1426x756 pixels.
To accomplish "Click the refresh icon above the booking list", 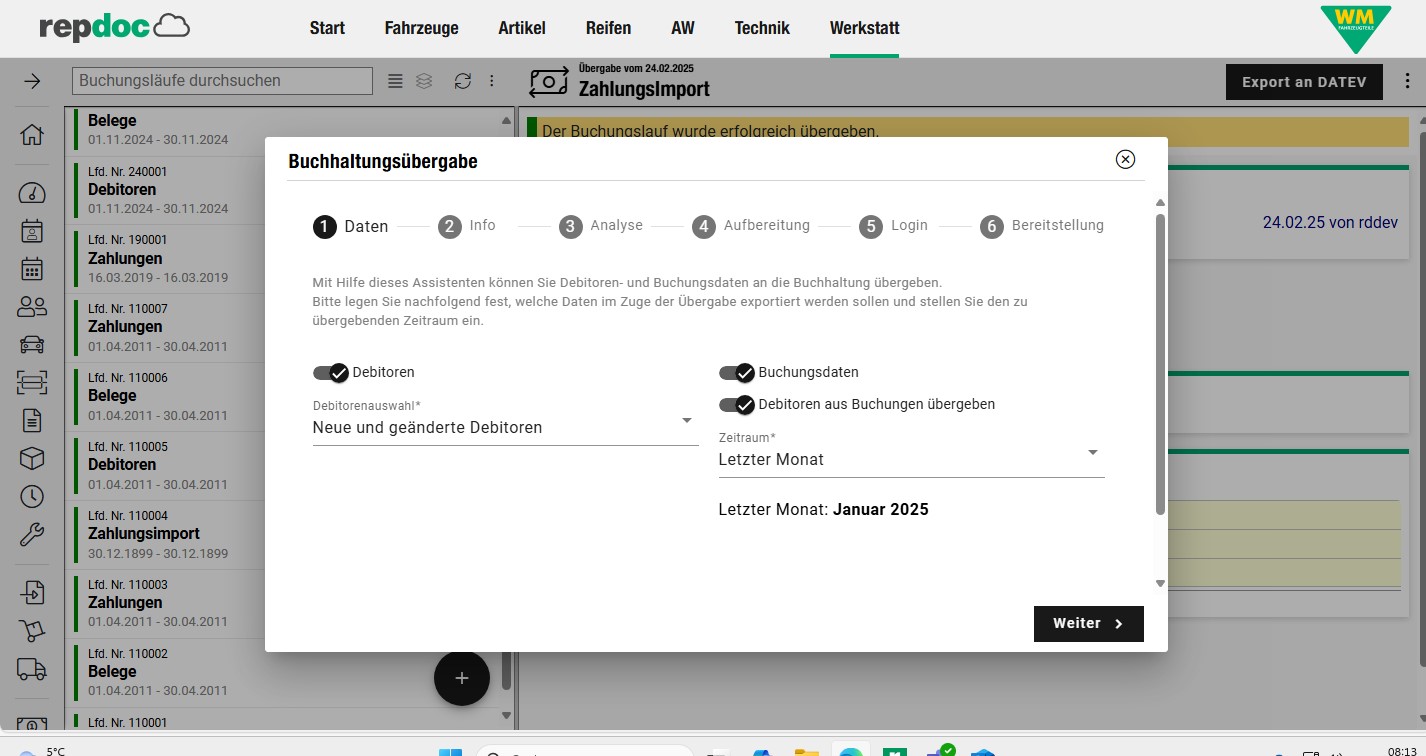I will coord(462,81).
